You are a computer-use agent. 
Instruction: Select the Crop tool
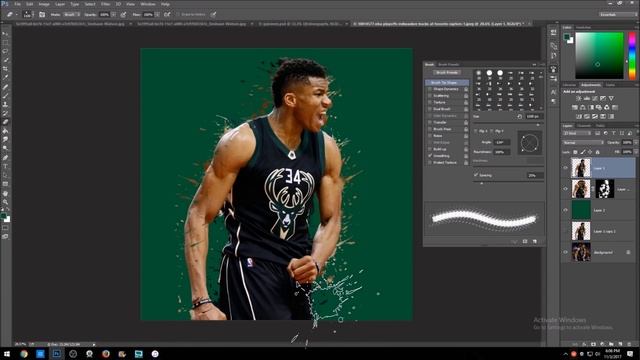[5, 69]
